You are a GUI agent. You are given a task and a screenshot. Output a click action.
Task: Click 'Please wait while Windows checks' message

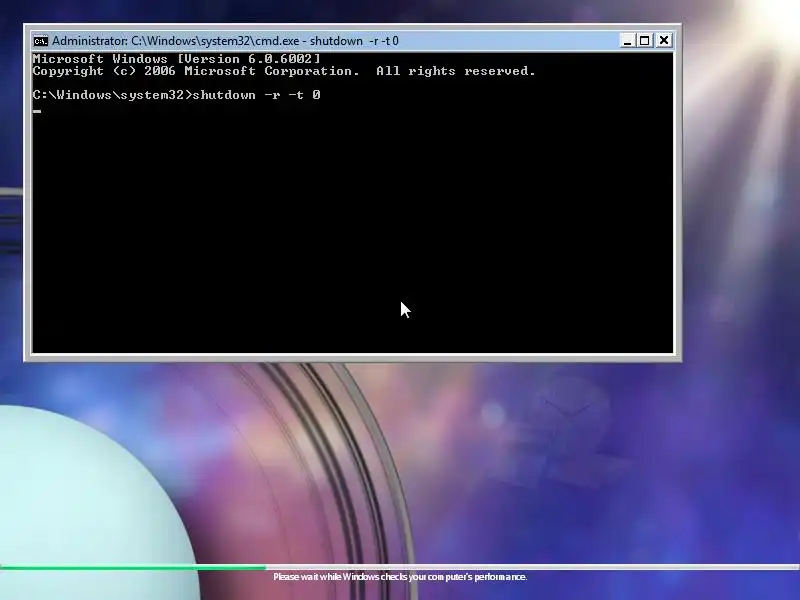click(x=400, y=577)
